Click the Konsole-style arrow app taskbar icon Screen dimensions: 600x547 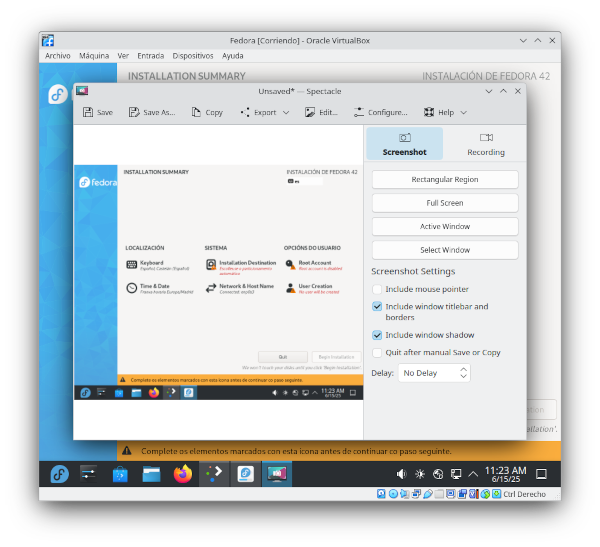[x=214, y=474]
